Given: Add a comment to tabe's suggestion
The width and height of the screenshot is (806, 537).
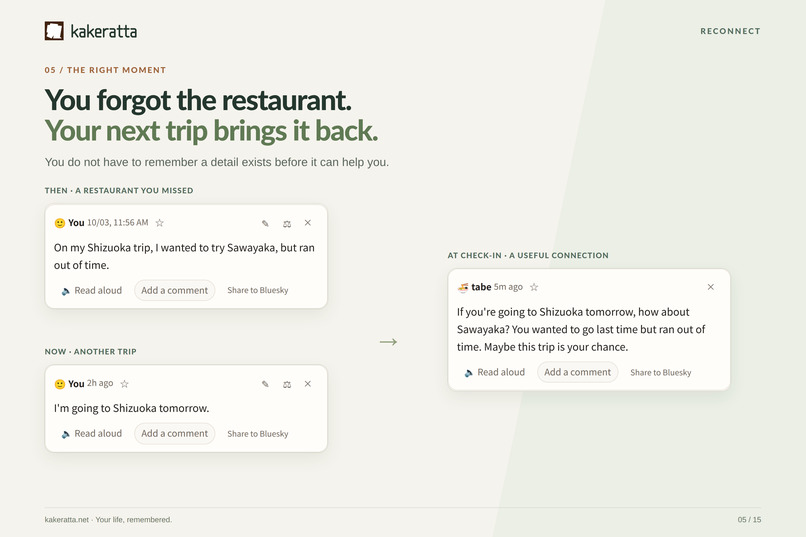Looking at the screenshot, I should tap(578, 372).
